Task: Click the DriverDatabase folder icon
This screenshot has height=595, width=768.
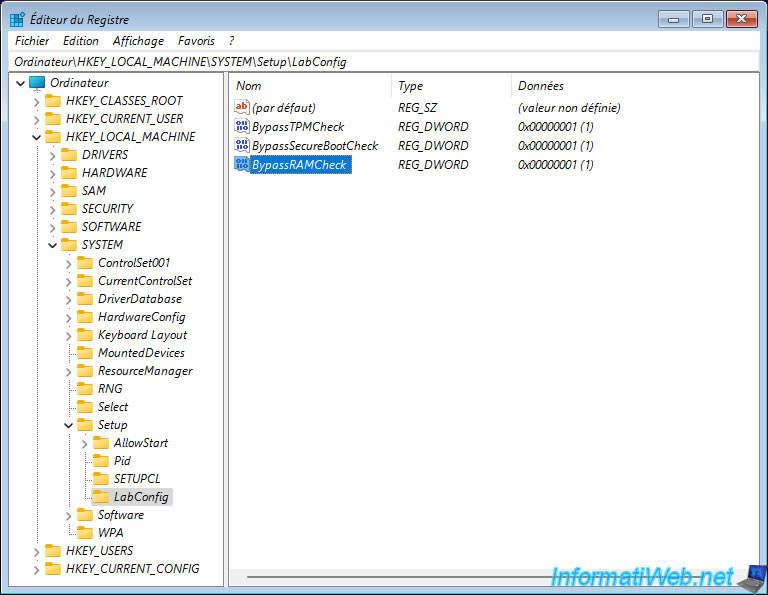Action: pos(85,299)
